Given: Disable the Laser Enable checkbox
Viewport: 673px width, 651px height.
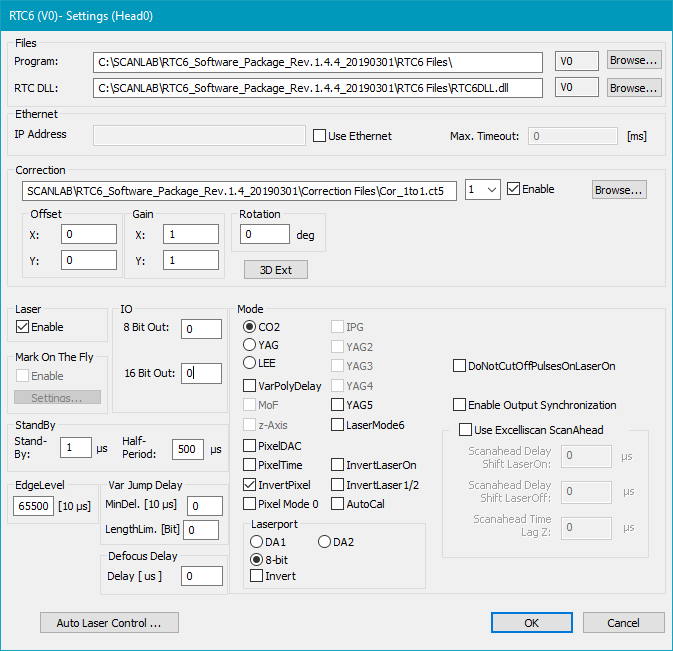Looking at the screenshot, I should tap(23, 327).
